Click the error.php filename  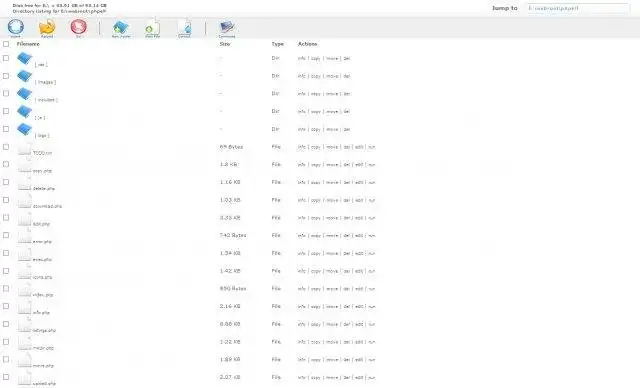pyautogui.click(x=42, y=242)
